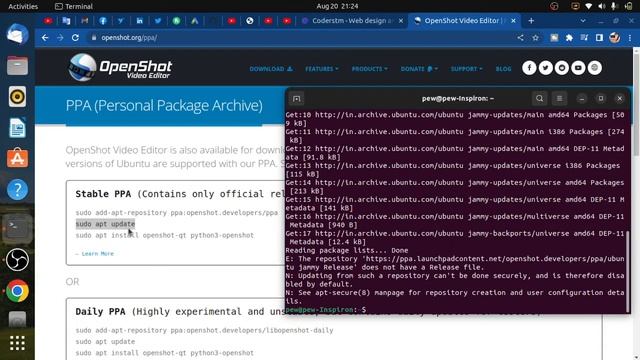This screenshot has height=360, width=640.
Task: Open terminal hamburger menu
Action: click(x=560, y=98)
